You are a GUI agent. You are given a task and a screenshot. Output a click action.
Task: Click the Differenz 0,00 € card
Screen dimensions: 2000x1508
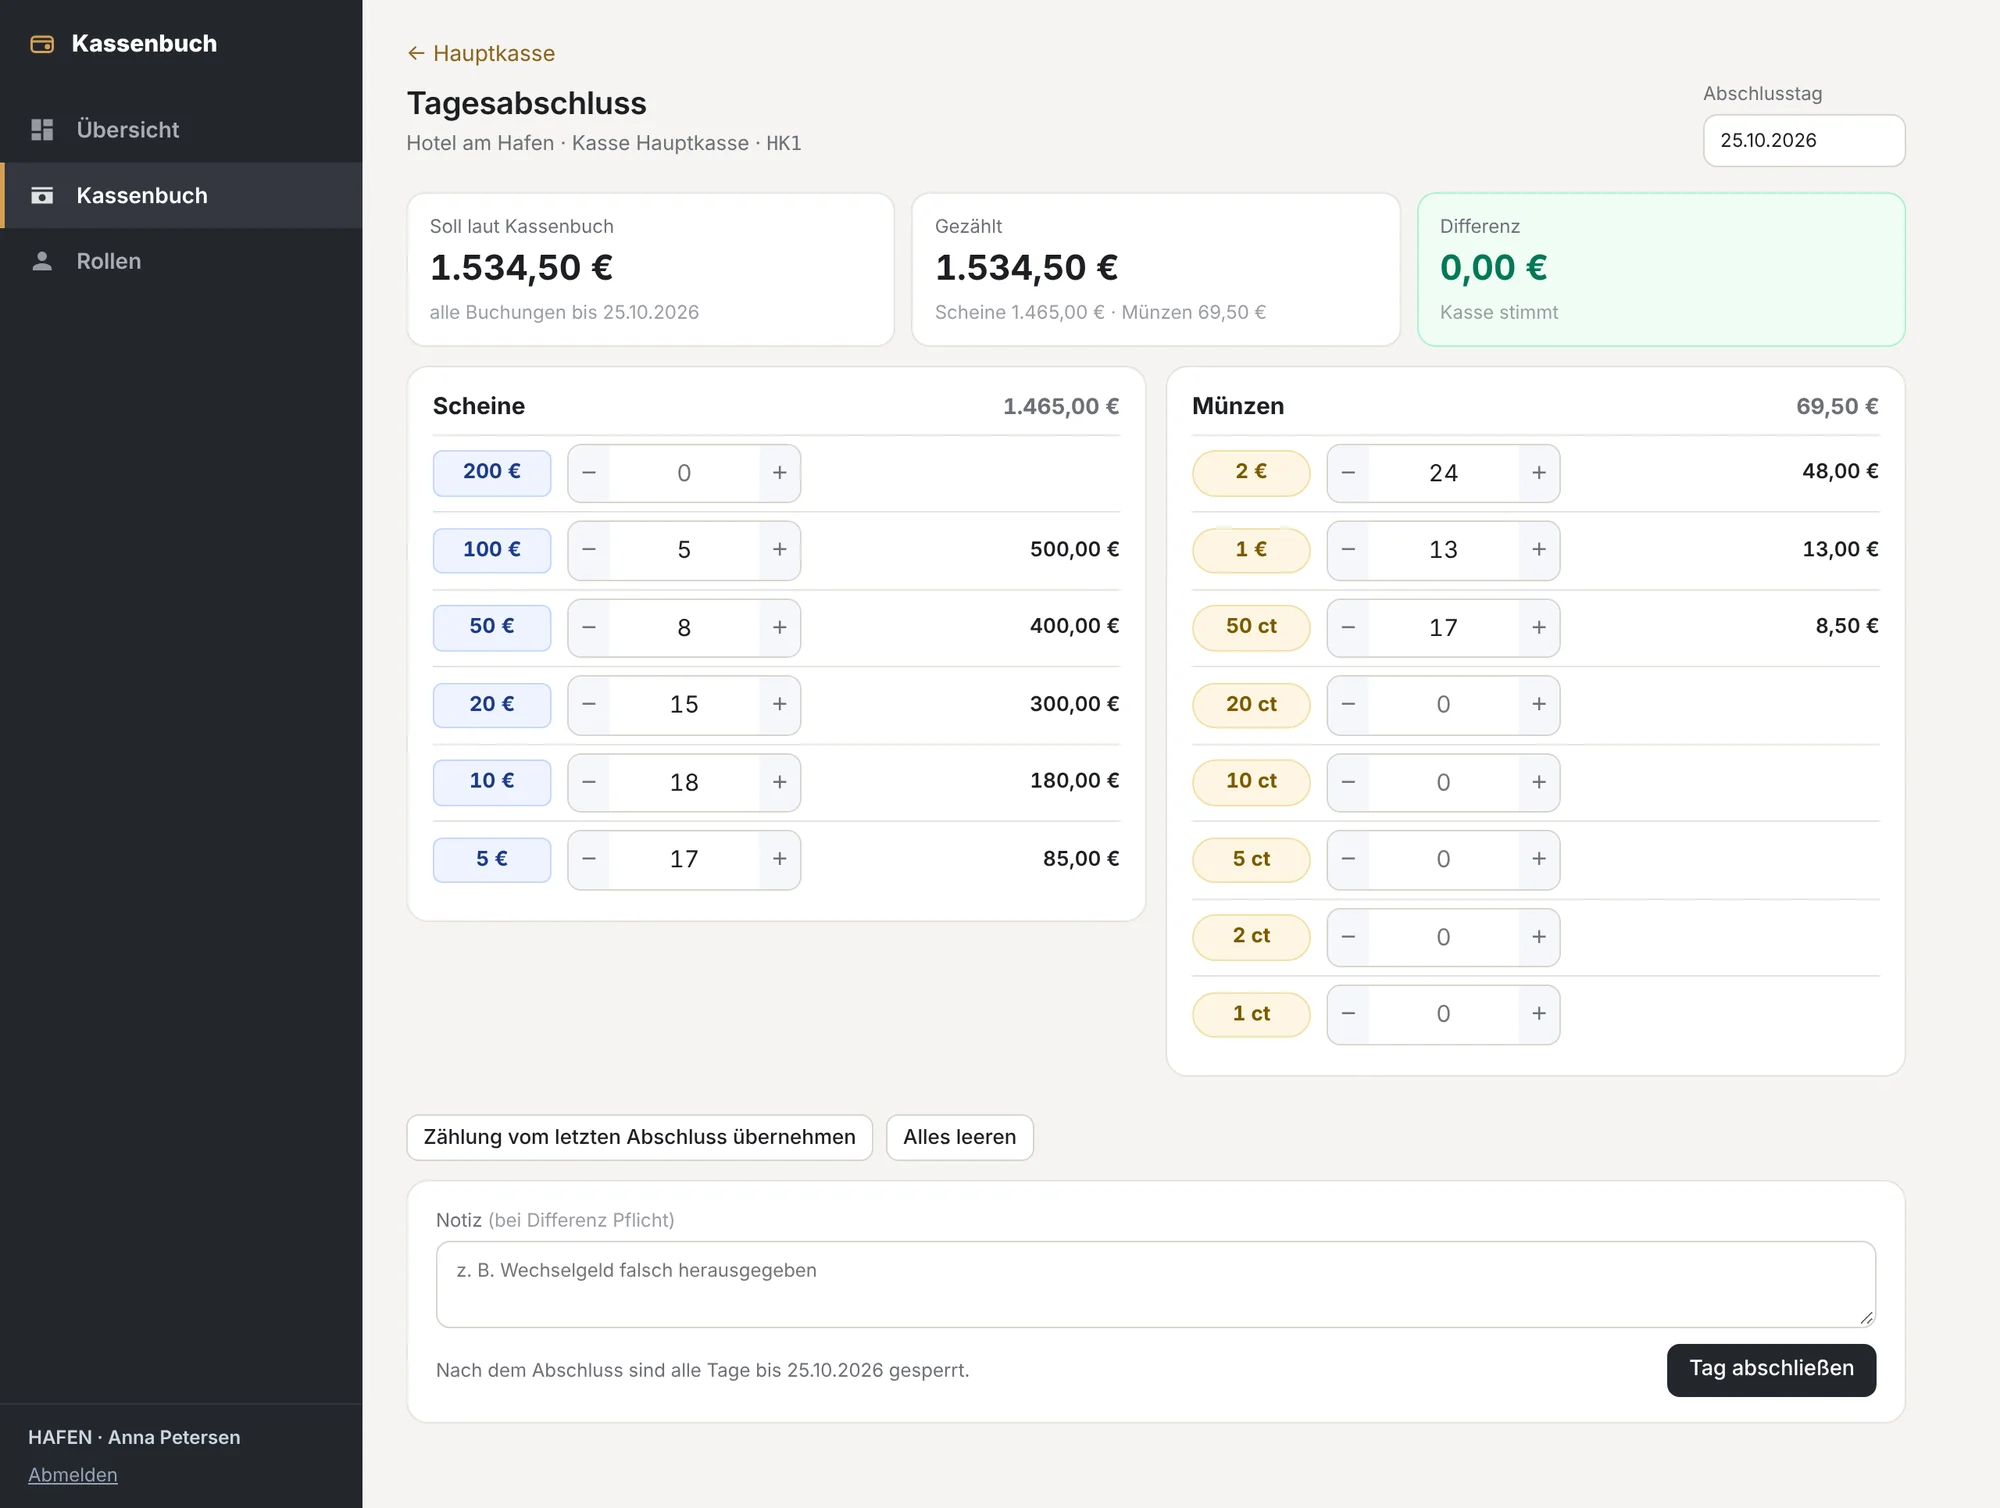[x=1661, y=270]
